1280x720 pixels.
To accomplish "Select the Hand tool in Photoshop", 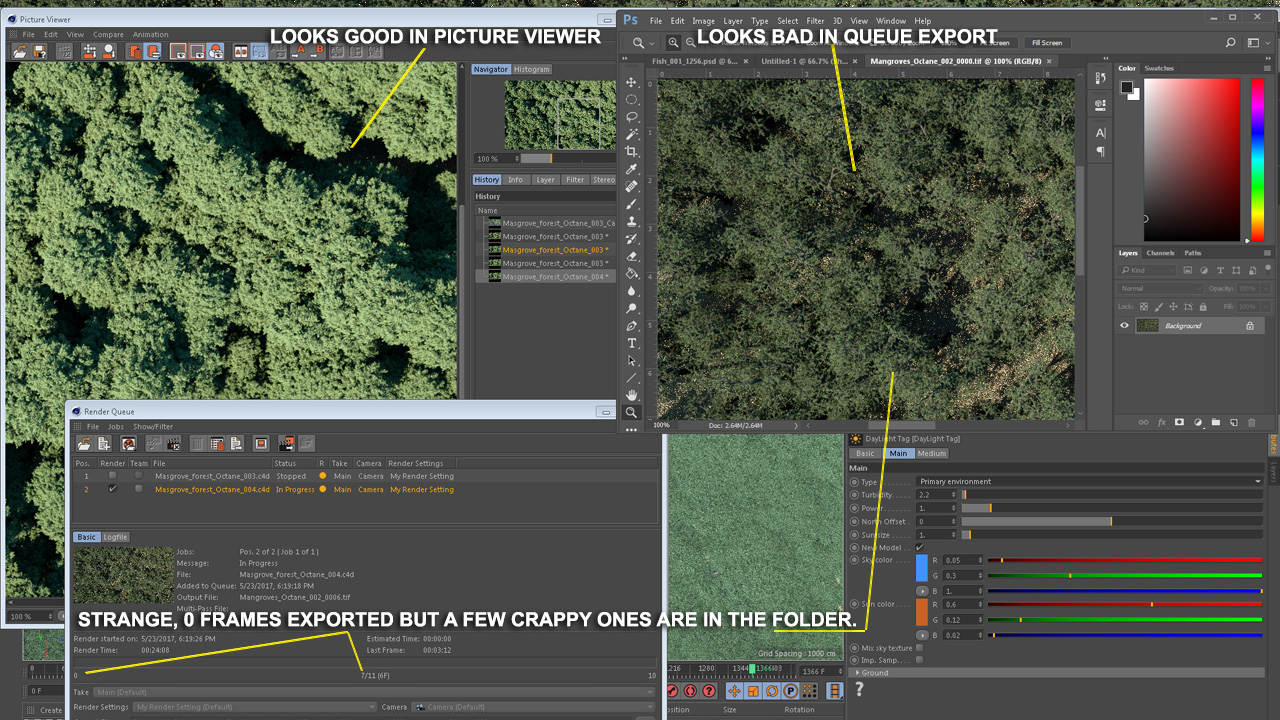I will click(x=631, y=395).
